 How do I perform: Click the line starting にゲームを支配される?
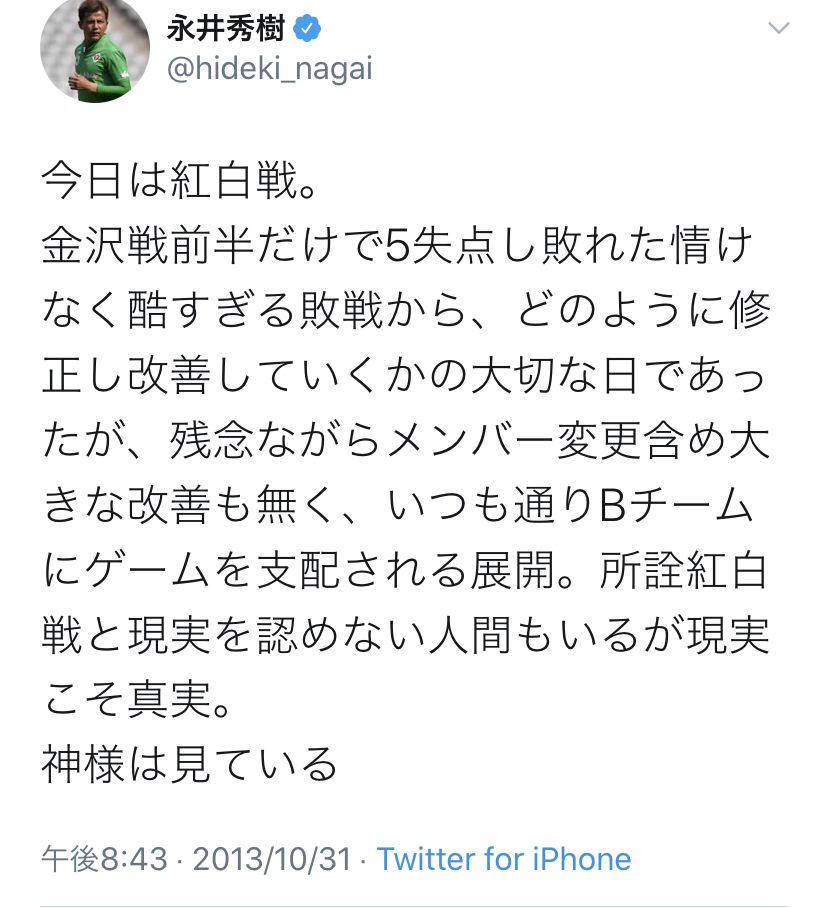tap(406, 570)
